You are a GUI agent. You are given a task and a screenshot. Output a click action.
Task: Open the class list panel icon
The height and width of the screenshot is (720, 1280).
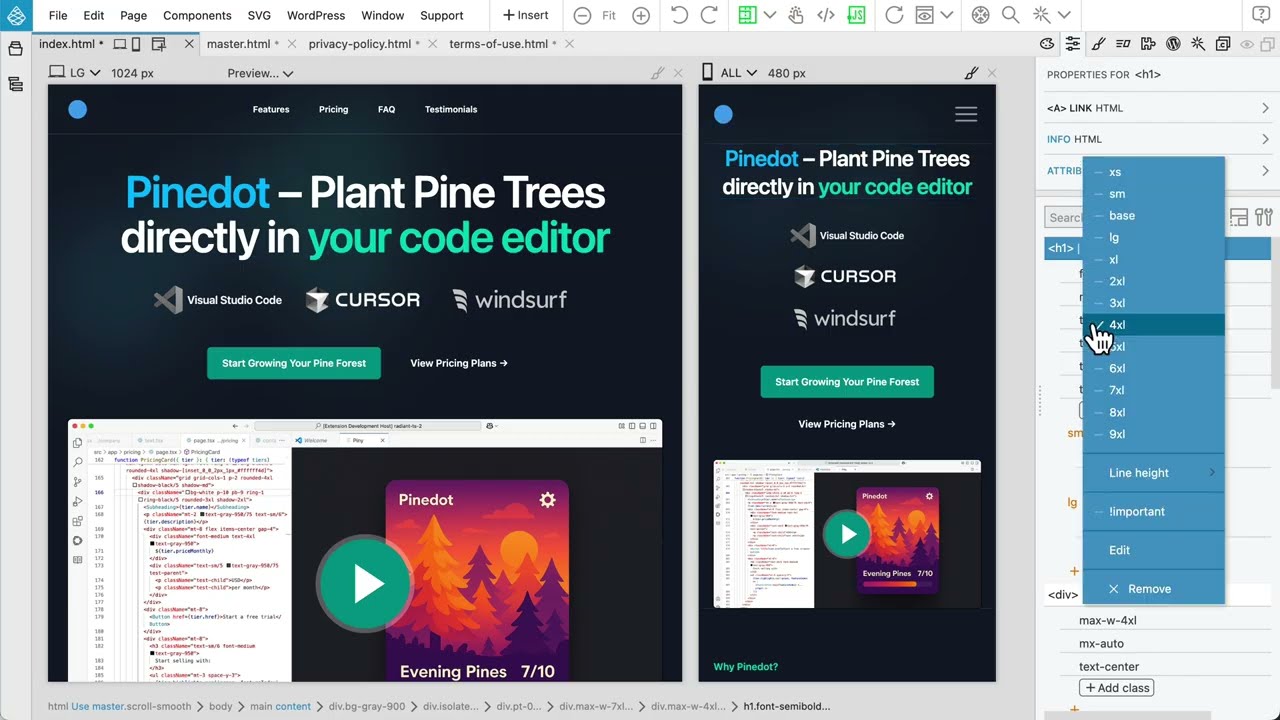(x=1123, y=44)
